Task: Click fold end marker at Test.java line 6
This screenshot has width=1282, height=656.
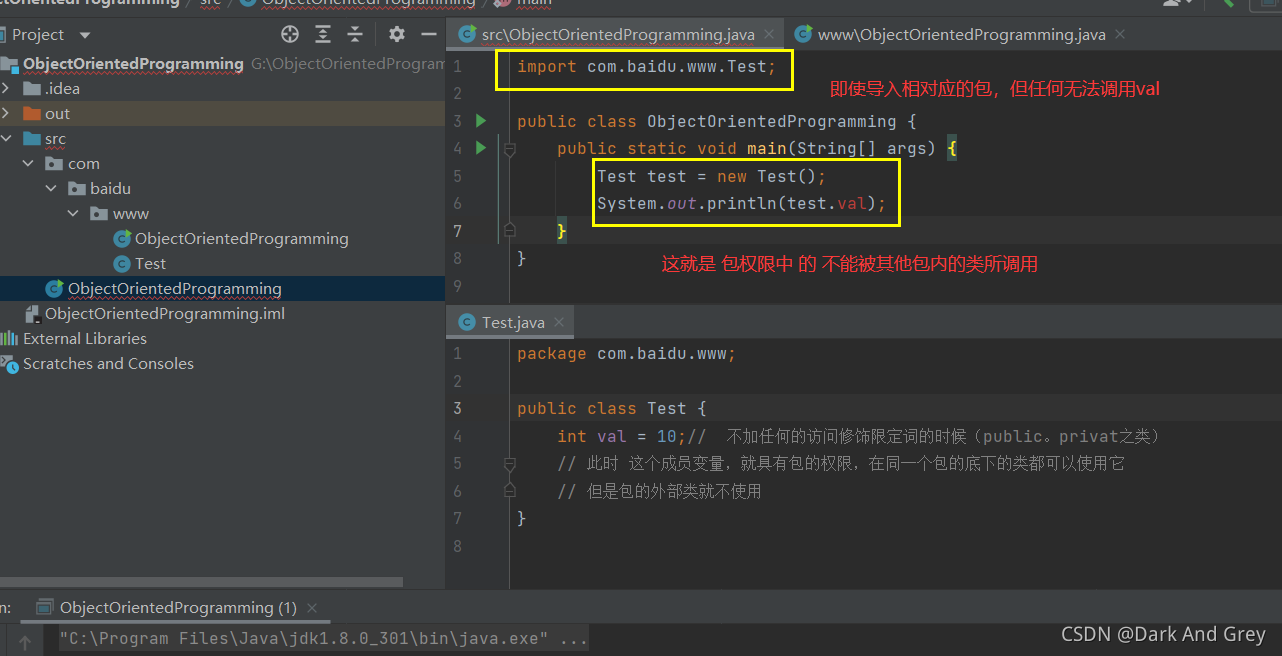Action: coord(509,491)
